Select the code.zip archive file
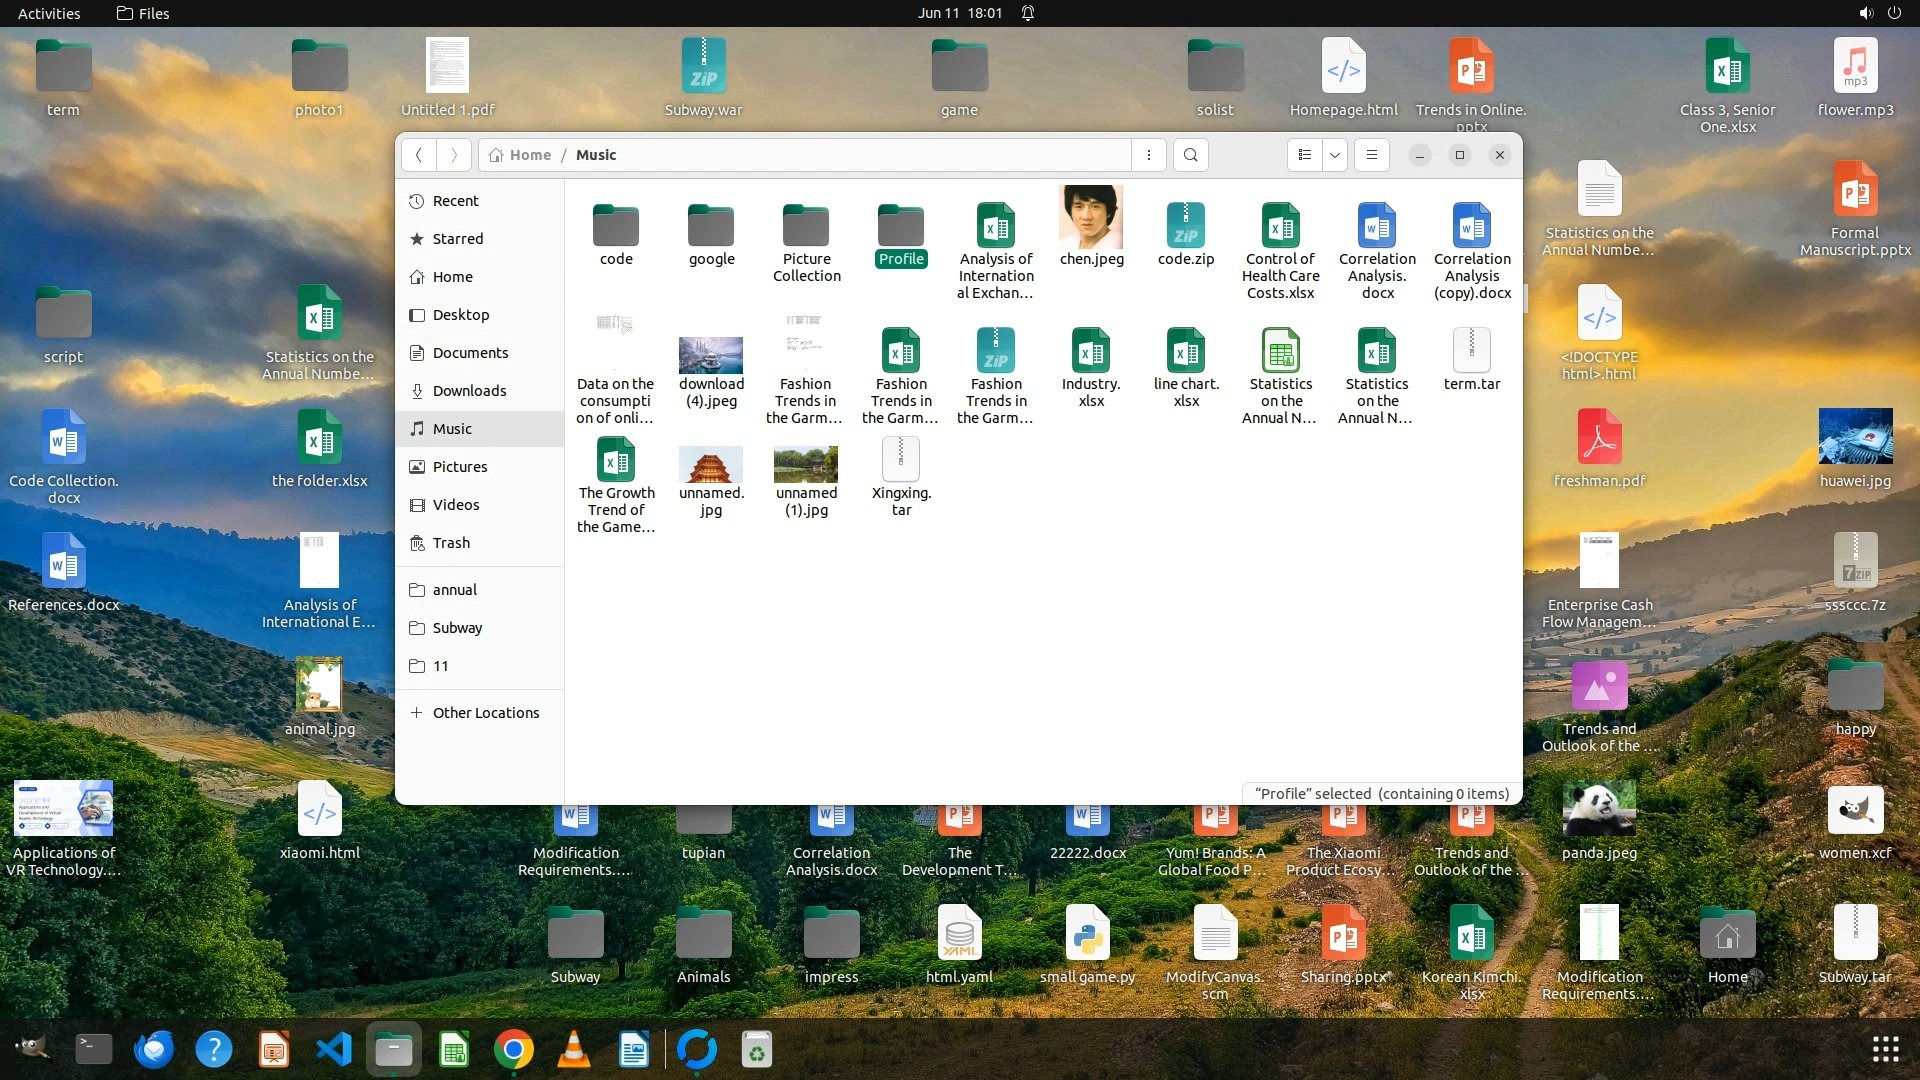This screenshot has height=1080, width=1920. 1186,227
